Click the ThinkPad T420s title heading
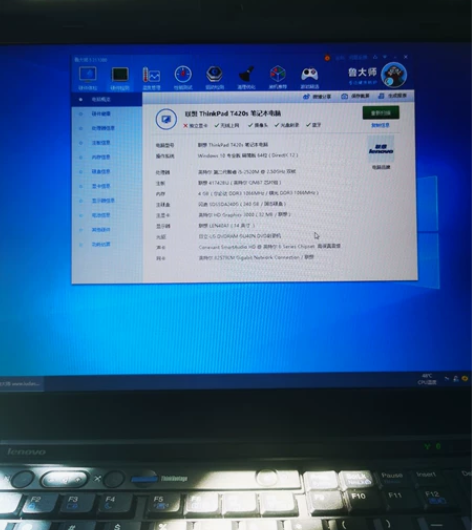Screen dimensions: 472x530 (x=233, y=114)
